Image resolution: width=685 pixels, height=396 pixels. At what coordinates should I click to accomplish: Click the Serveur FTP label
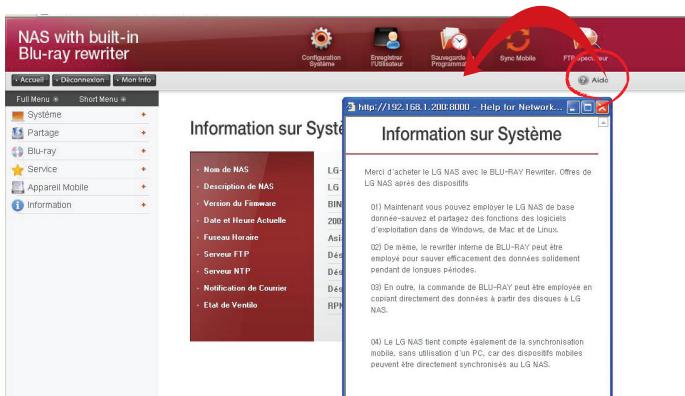click(226, 254)
